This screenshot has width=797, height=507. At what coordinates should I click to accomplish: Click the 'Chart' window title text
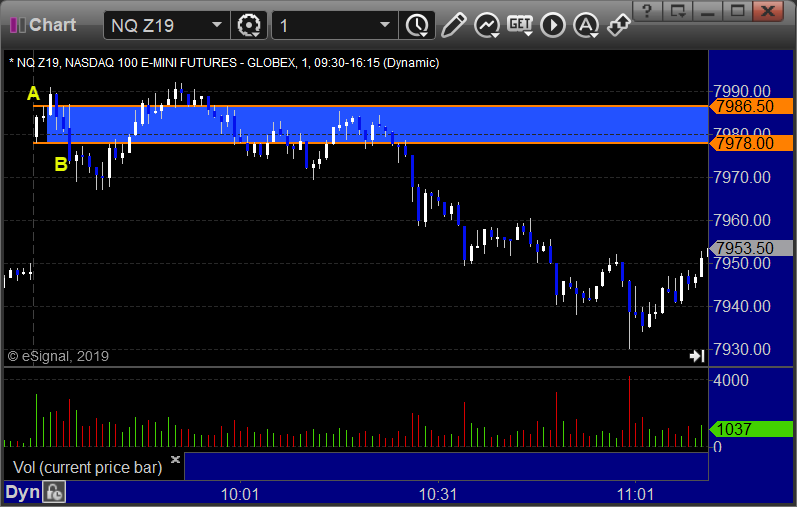[52, 25]
